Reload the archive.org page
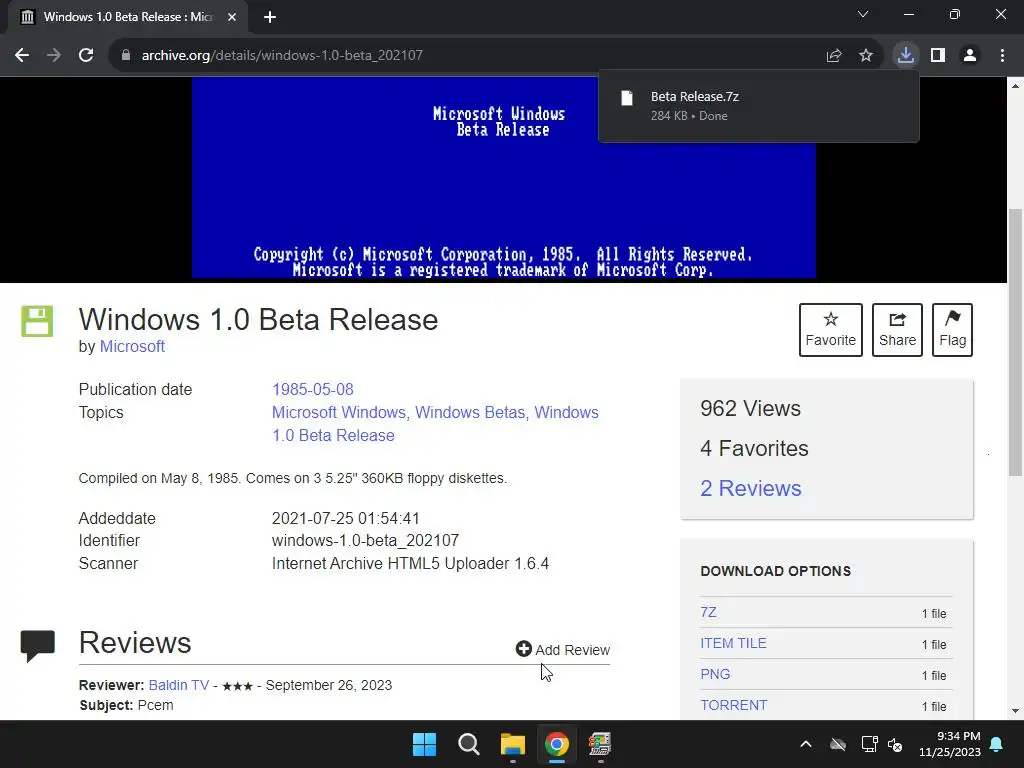The height and width of the screenshot is (768, 1024). pyautogui.click(x=86, y=56)
